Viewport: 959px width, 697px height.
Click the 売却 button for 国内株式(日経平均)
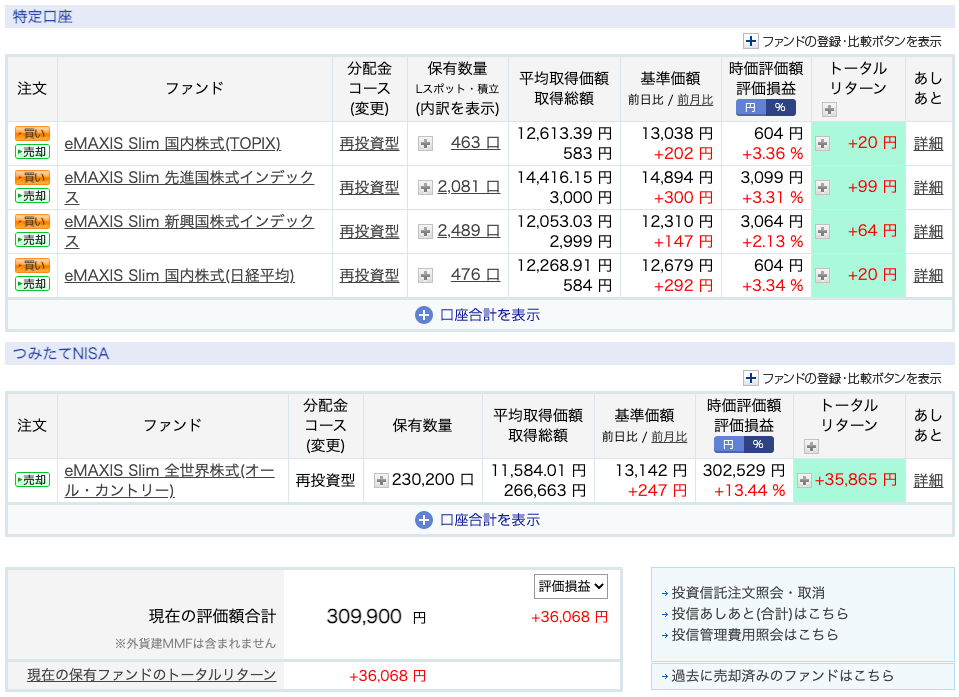click(32, 284)
